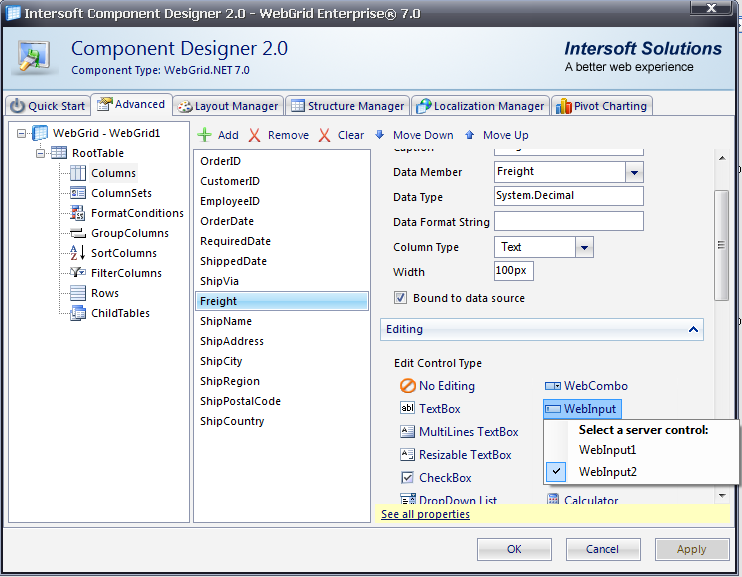Image resolution: width=742 pixels, height=577 pixels.
Task: Click the Columns node icon
Action: coord(78,173)
